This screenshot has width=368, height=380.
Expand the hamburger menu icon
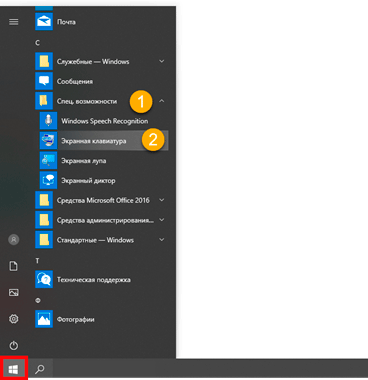click(14, 22)
